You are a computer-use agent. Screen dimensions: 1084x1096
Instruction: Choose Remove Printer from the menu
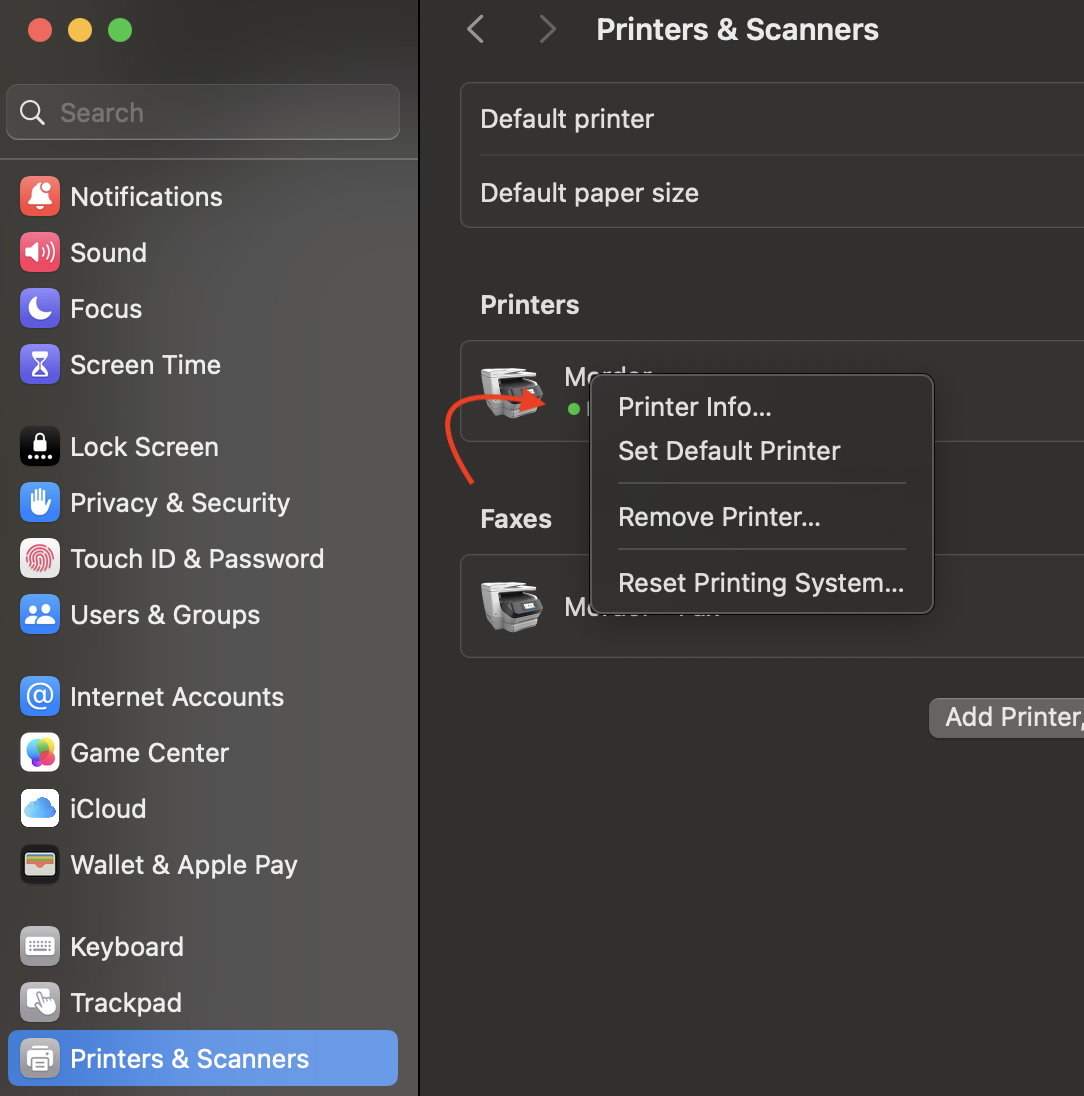[719, 517]
